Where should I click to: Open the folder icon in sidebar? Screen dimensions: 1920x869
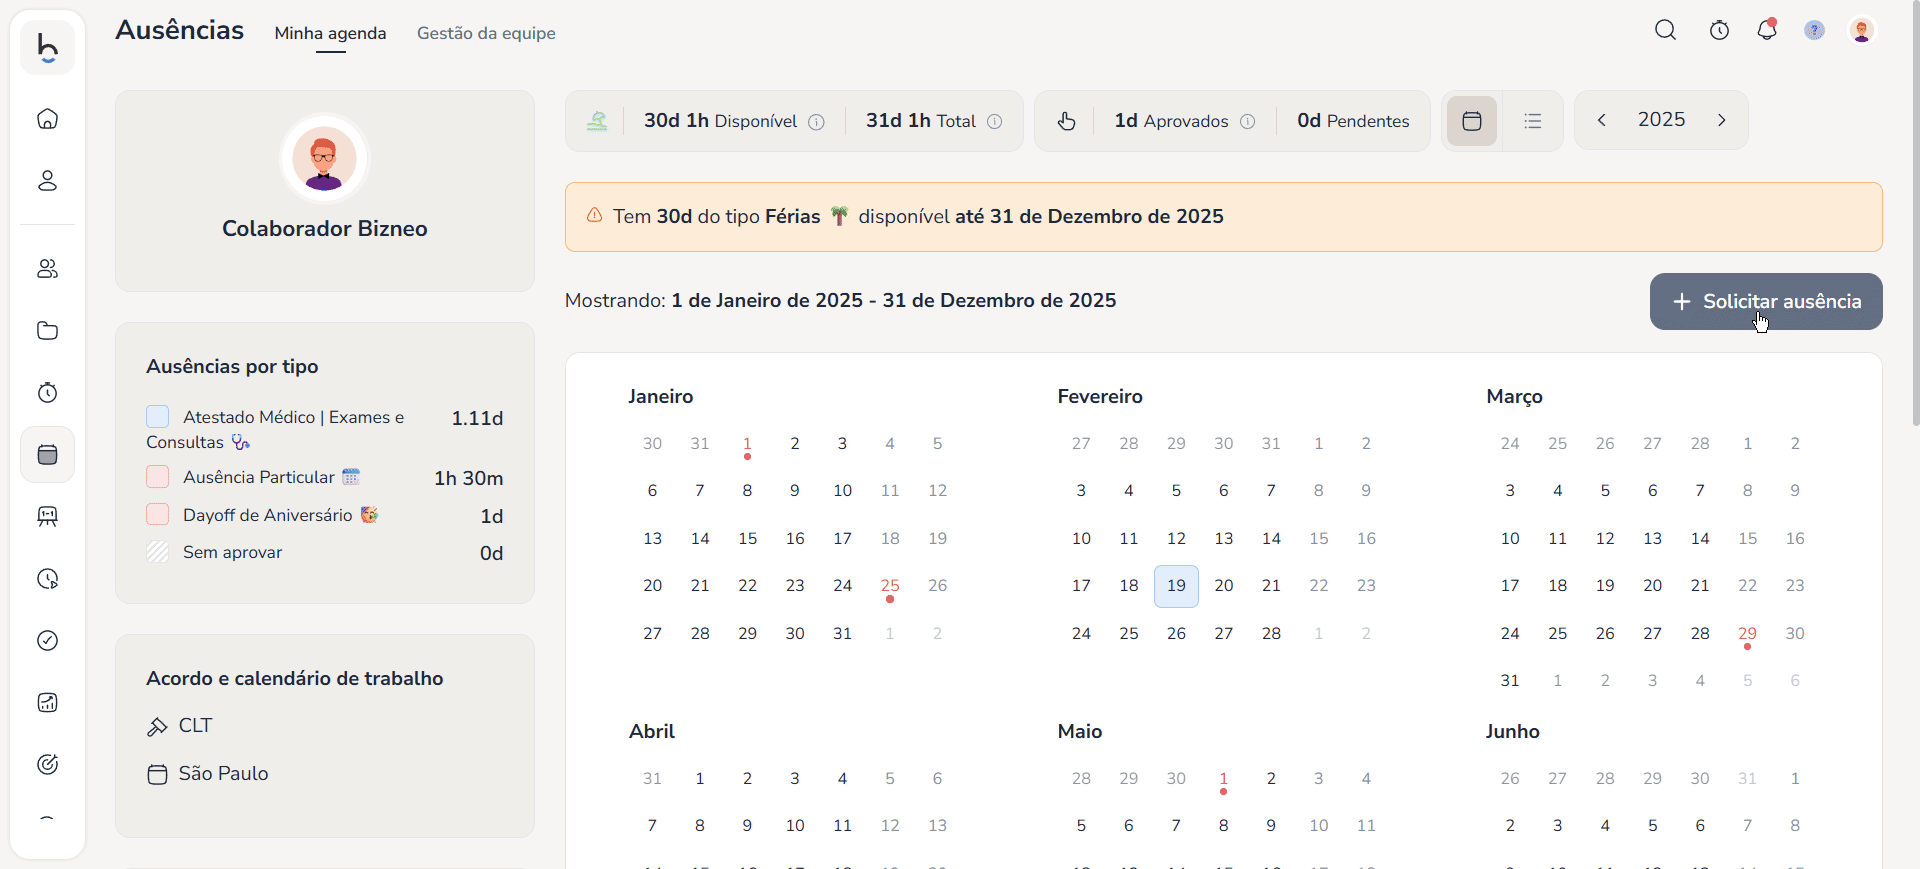pyautogui.click(x=47, y=331)
